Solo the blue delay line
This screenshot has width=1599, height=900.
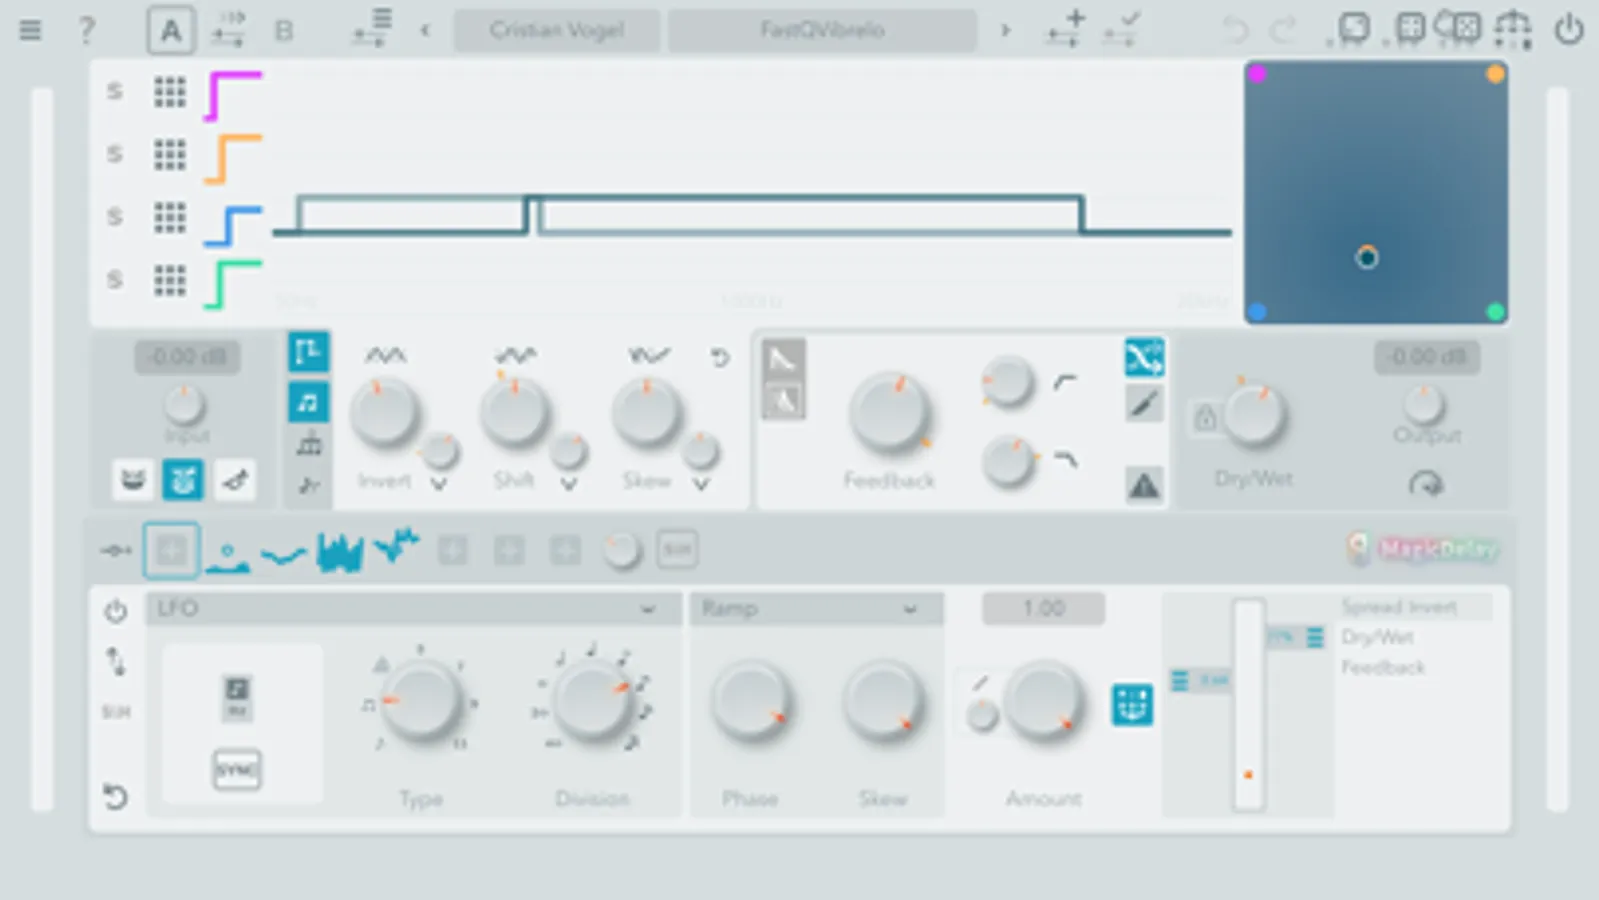(115, 217)
